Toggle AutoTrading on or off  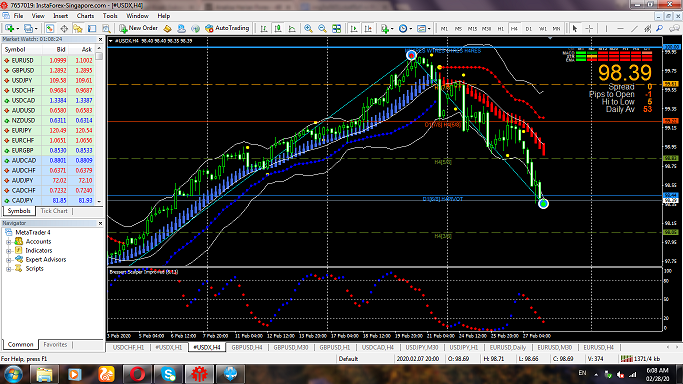point(227,28)
